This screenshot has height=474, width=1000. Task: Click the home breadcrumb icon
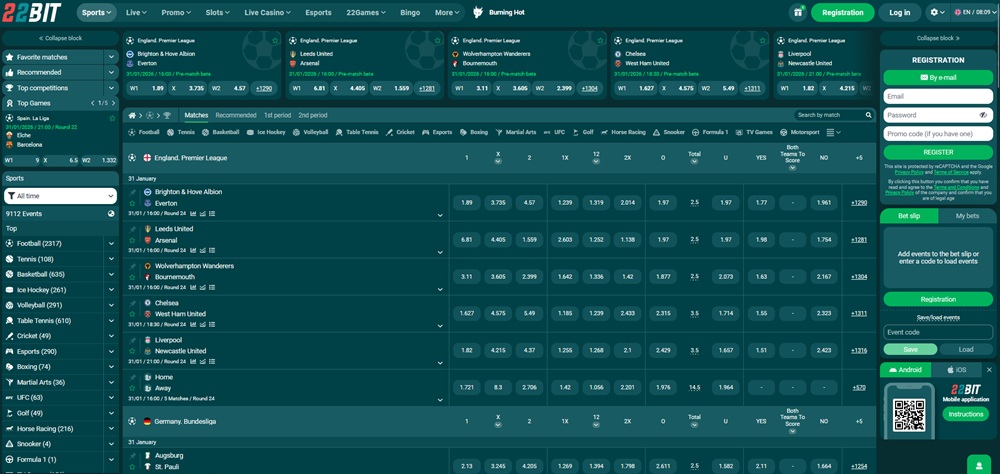coord(131,115)
